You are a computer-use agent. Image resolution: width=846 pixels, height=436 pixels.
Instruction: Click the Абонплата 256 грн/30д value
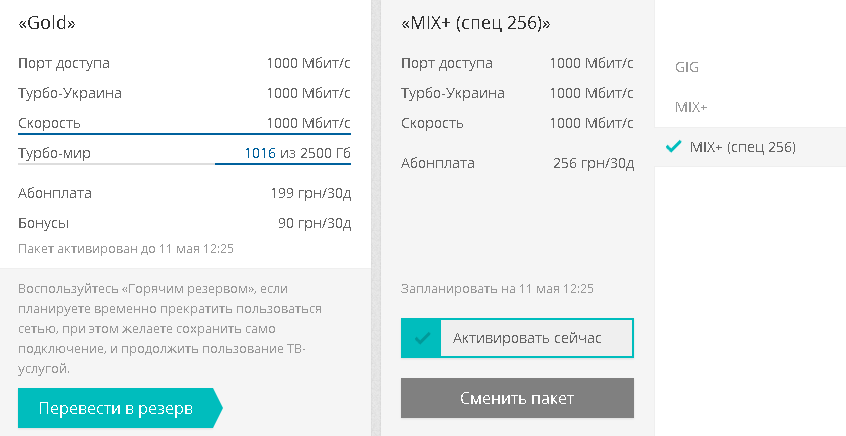click(x=593, y=163)
